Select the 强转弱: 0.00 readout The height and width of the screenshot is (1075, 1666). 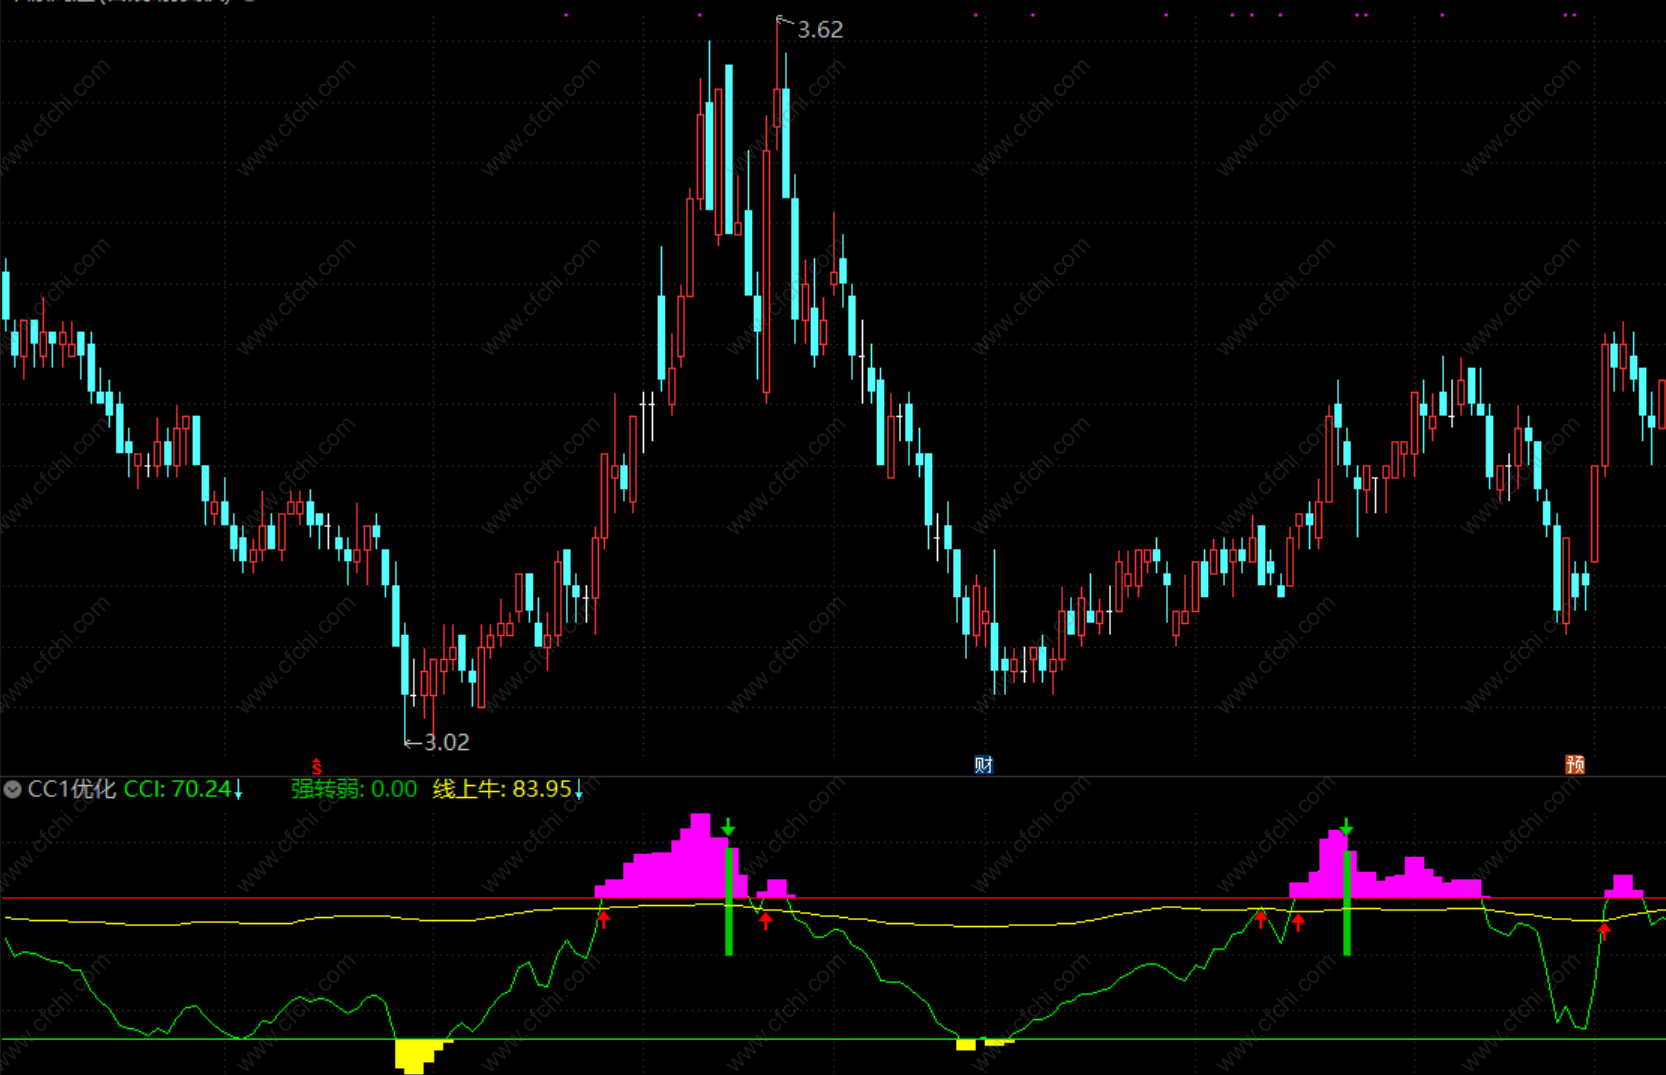[x=354, y=789]
